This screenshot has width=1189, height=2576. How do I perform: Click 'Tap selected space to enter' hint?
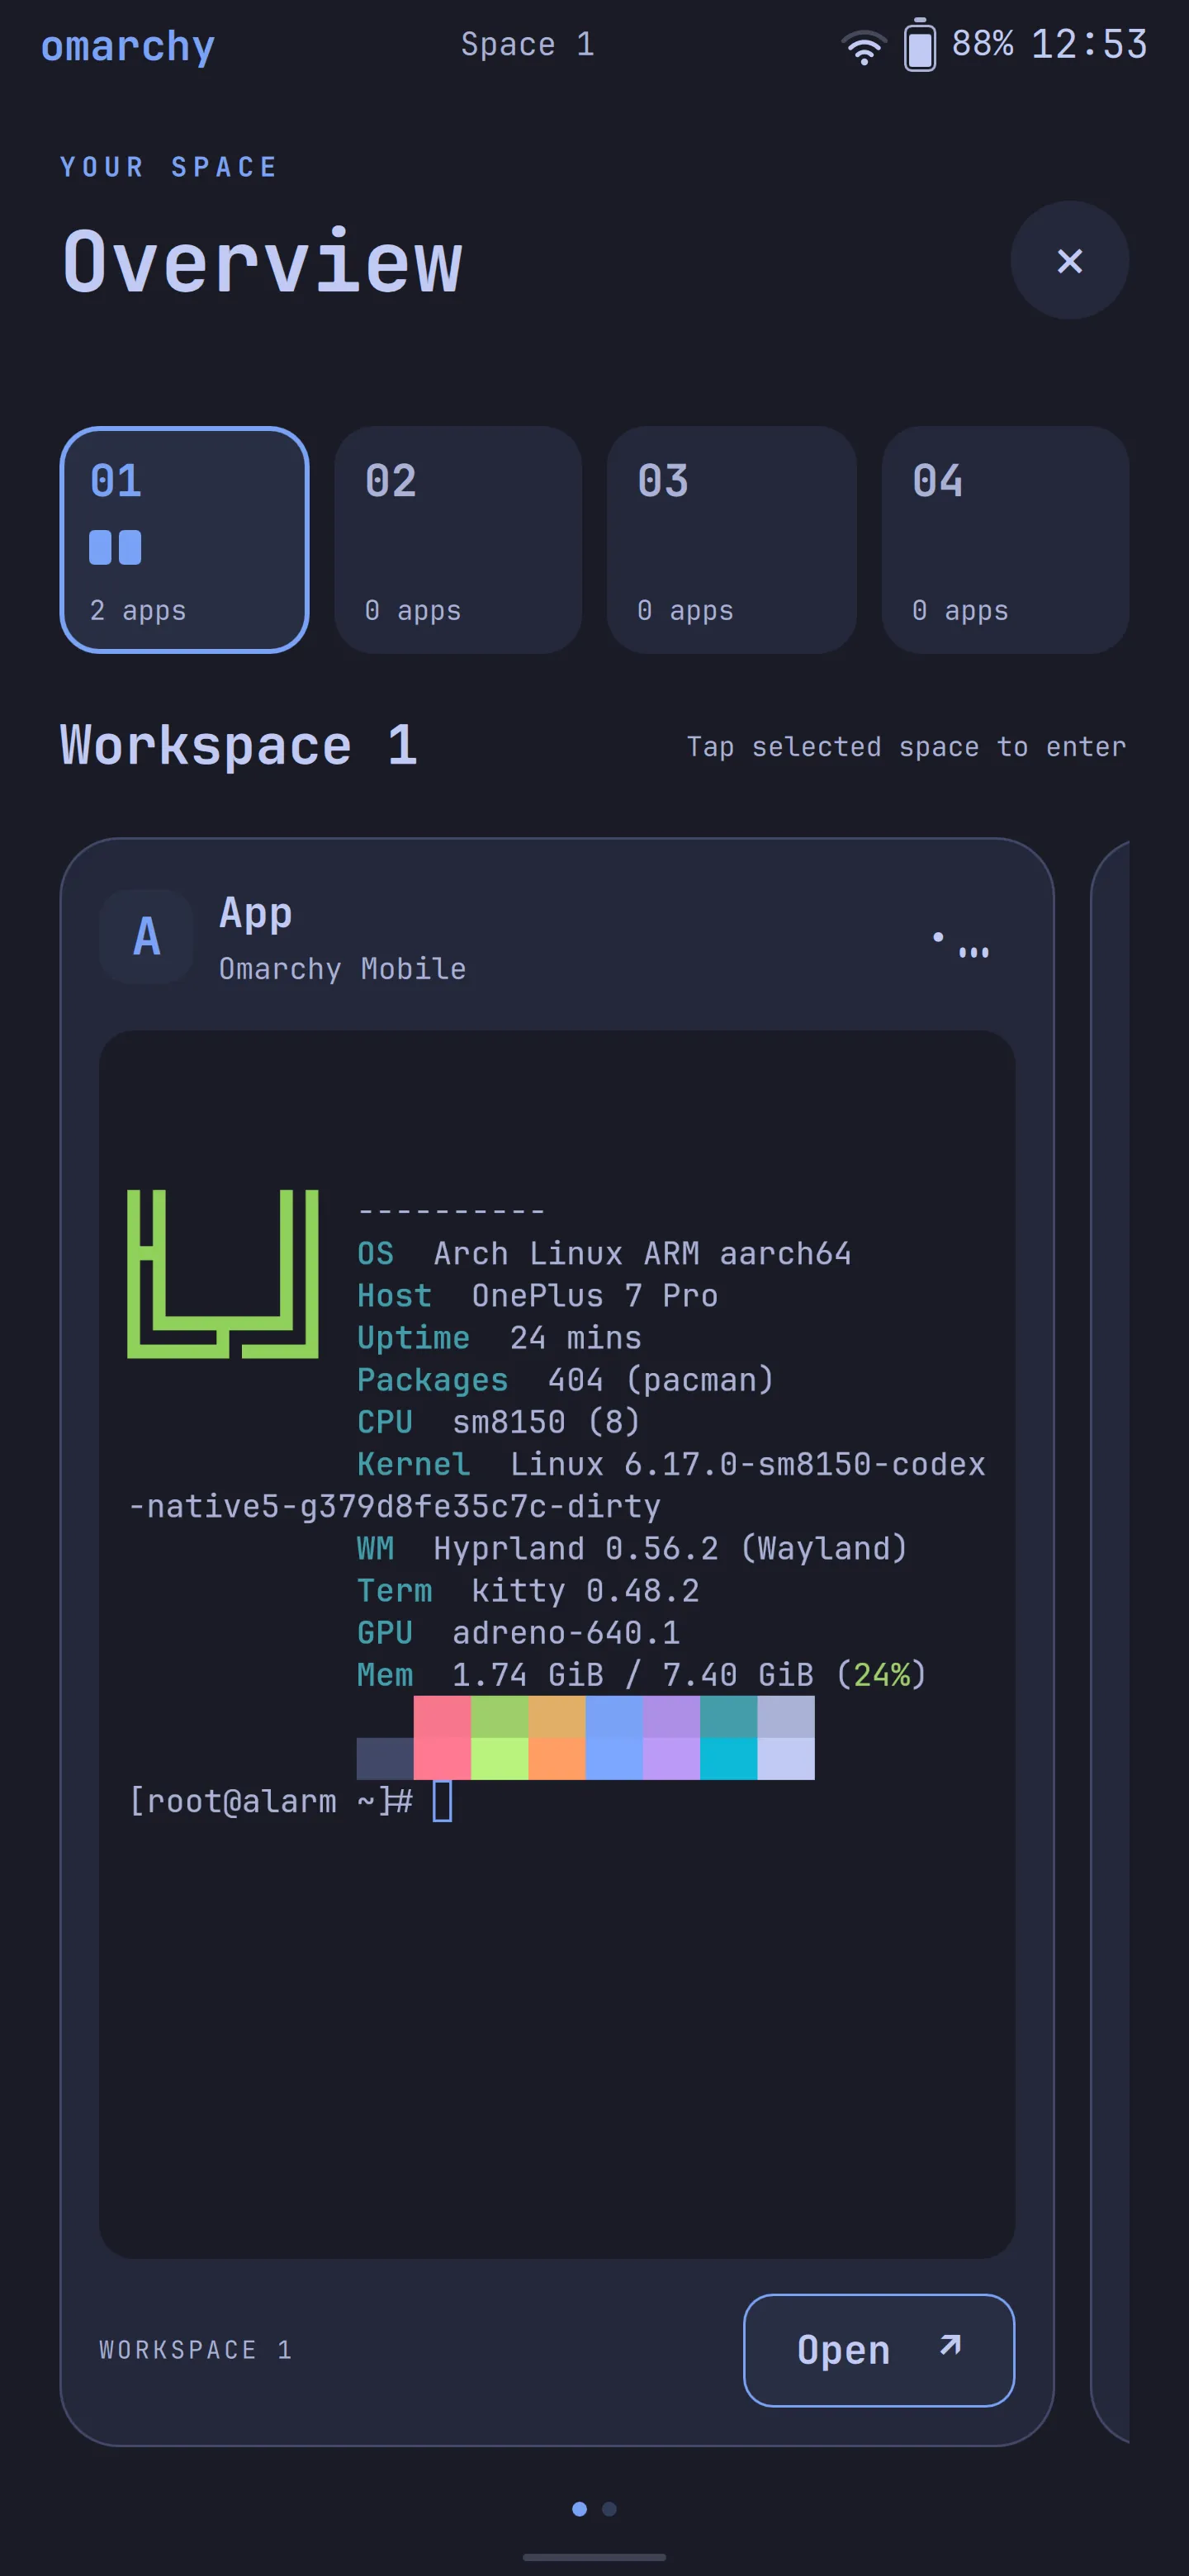pos(906,746)
